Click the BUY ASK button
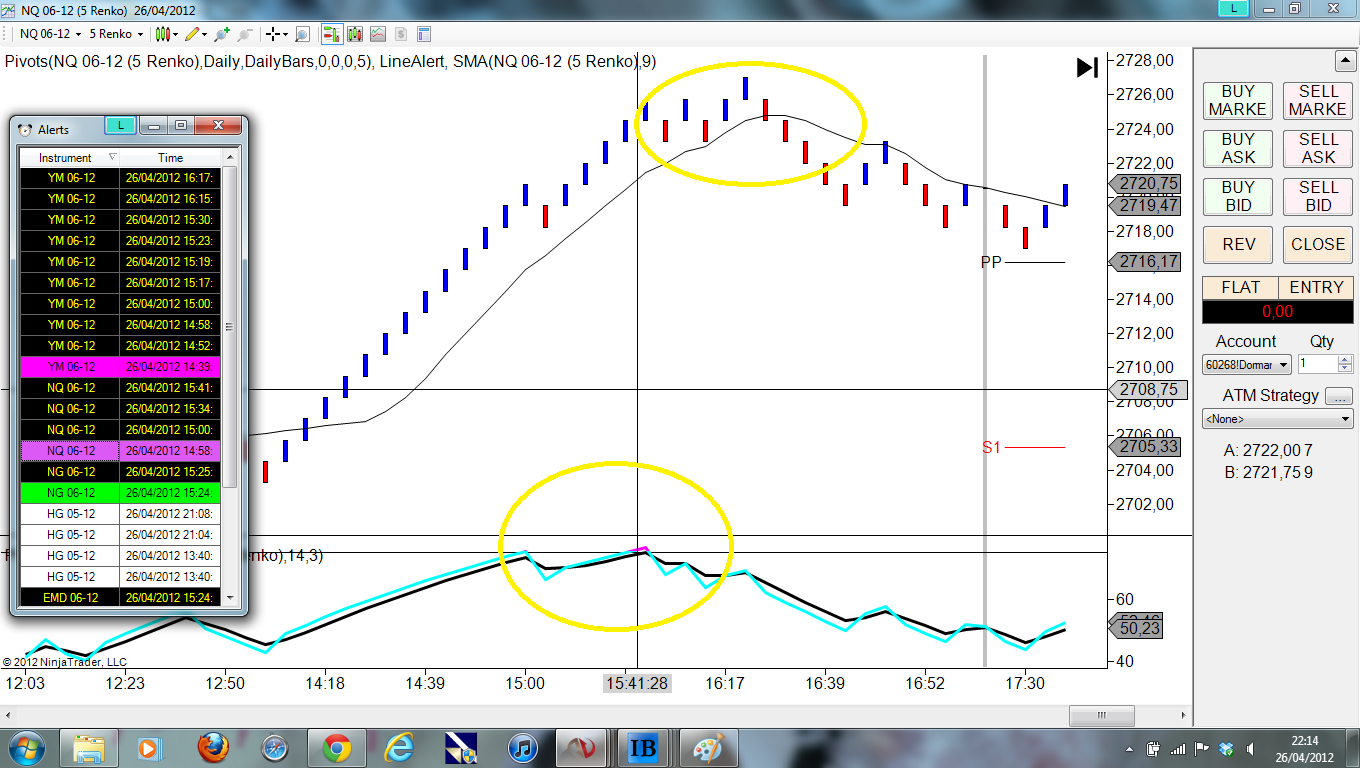Image resolution: width=1360 pixels, height=768 pixels. [1237, 148]
